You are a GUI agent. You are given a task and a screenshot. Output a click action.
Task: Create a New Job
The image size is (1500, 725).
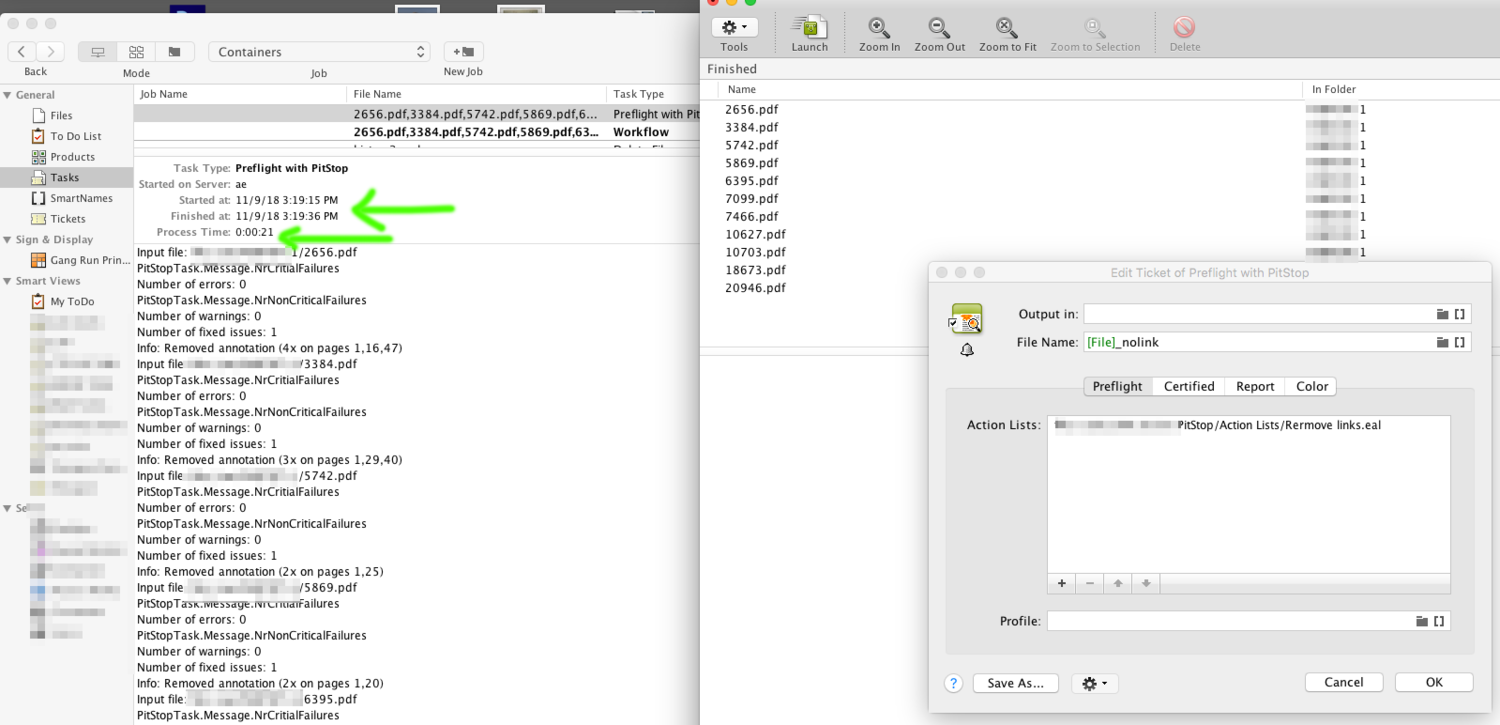pyautogui.click(x=463, y=52)
